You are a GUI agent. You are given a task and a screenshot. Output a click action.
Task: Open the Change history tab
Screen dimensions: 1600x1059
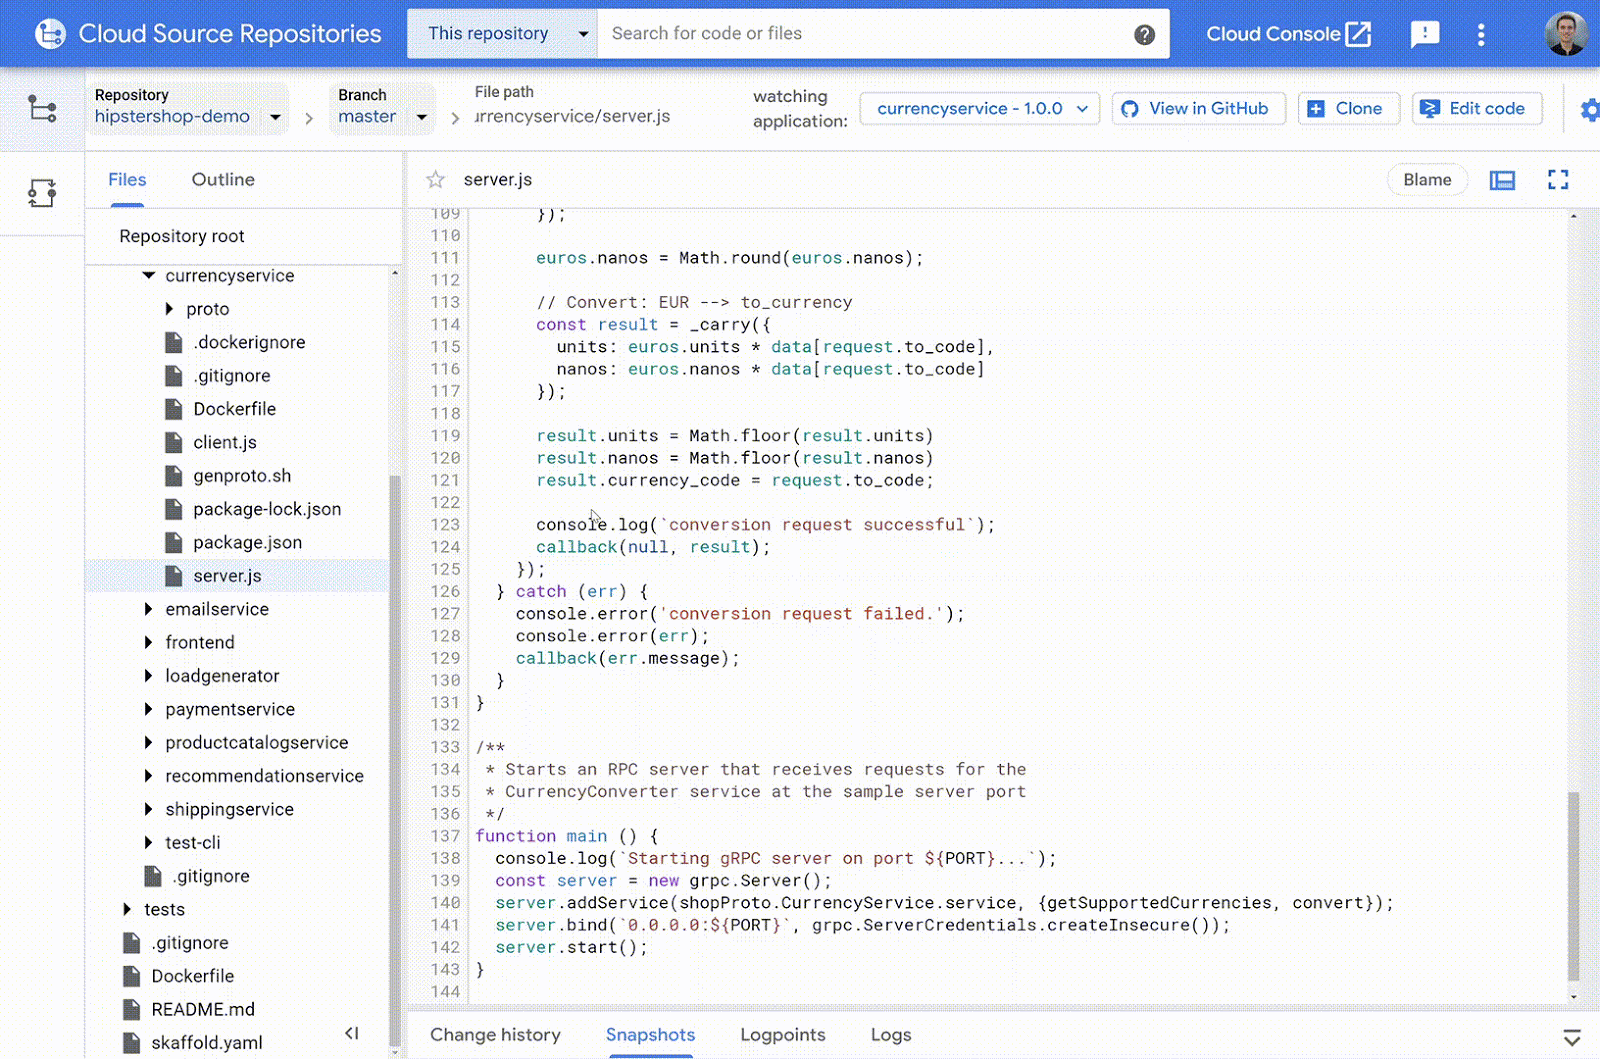[x=495, y=1035]
